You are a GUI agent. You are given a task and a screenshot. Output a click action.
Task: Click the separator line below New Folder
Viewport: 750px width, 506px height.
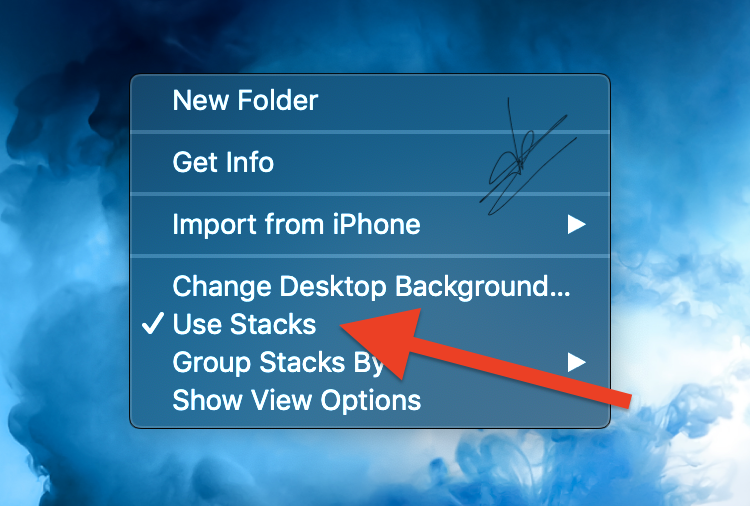coord(370,132)
